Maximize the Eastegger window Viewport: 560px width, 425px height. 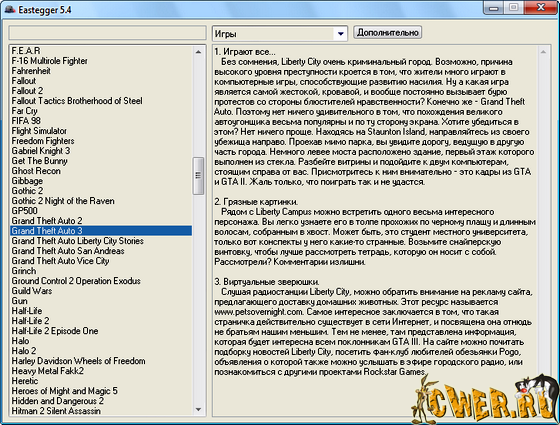coord(514,8)
